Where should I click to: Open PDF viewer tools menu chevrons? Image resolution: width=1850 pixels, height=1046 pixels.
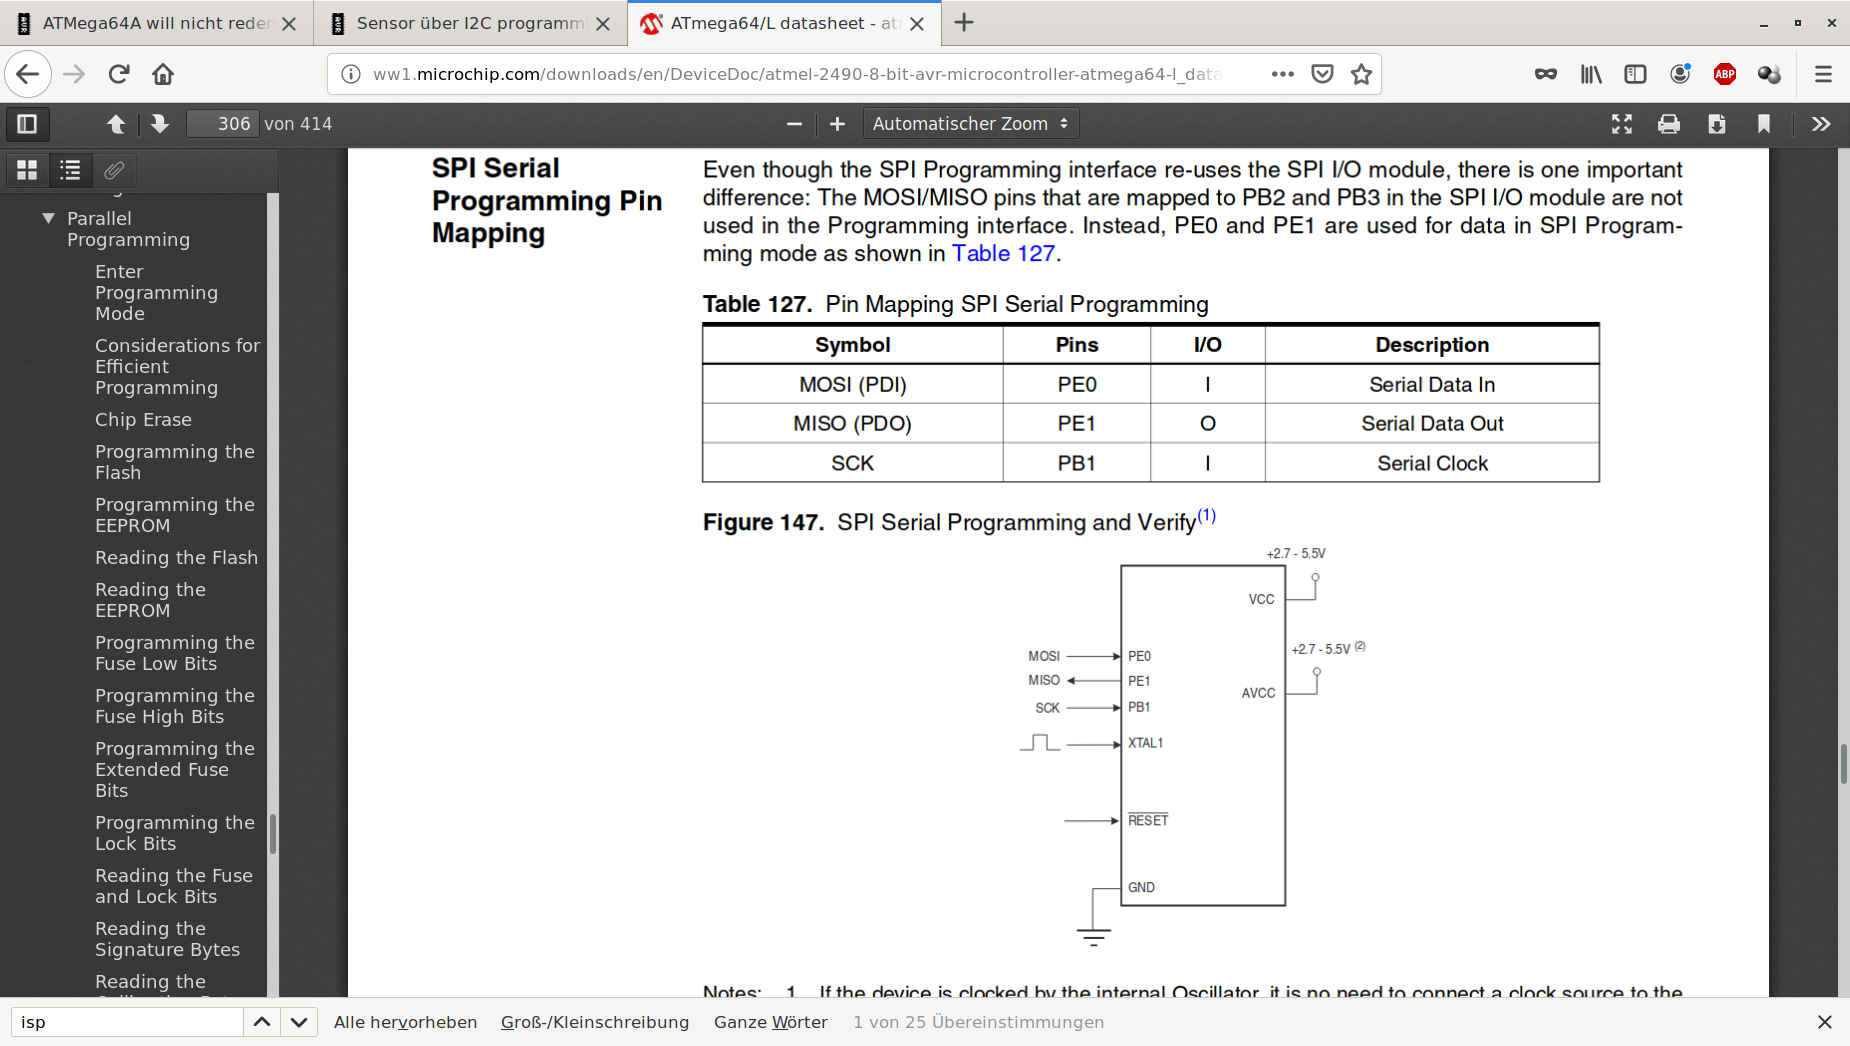1821,124
